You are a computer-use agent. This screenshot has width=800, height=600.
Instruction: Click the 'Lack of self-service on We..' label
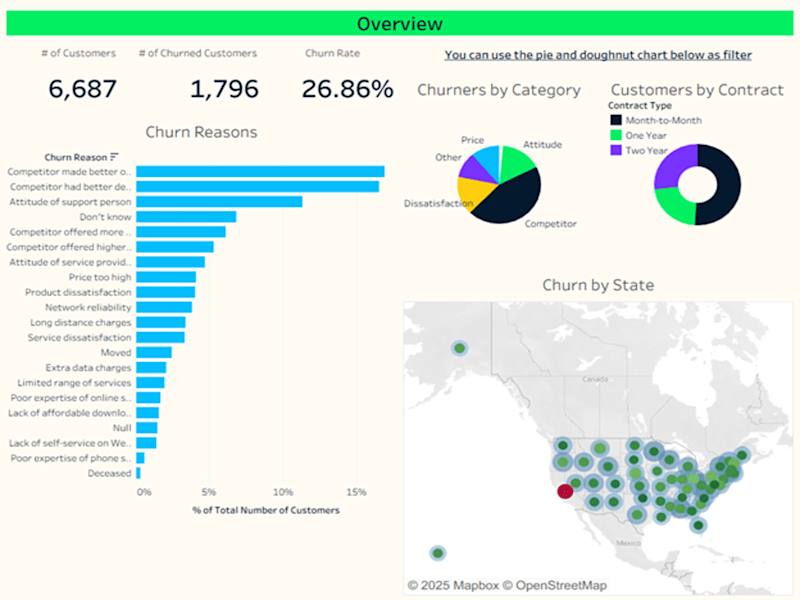point(70,443)
